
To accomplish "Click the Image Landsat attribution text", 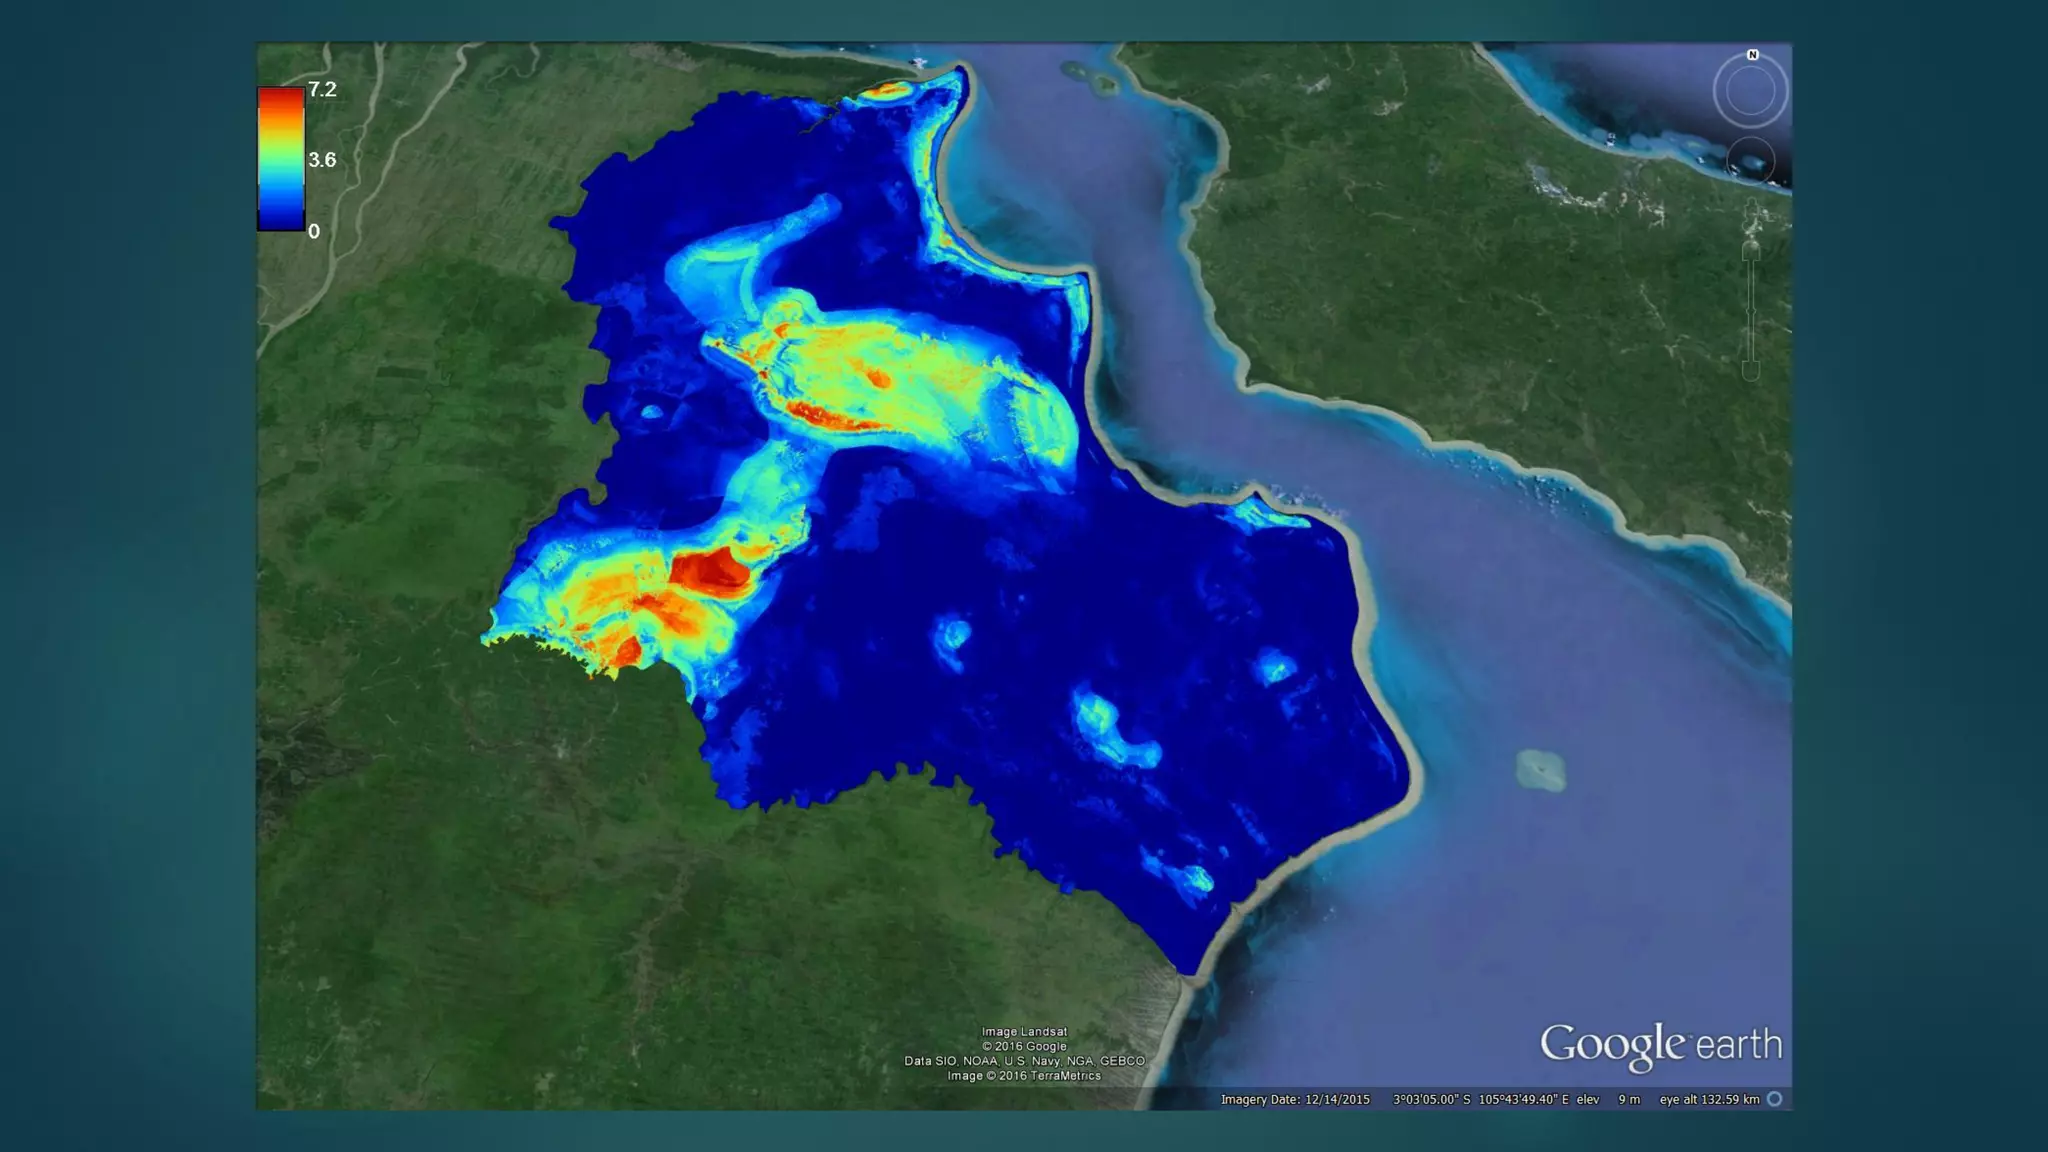I will [1024, 1032].
